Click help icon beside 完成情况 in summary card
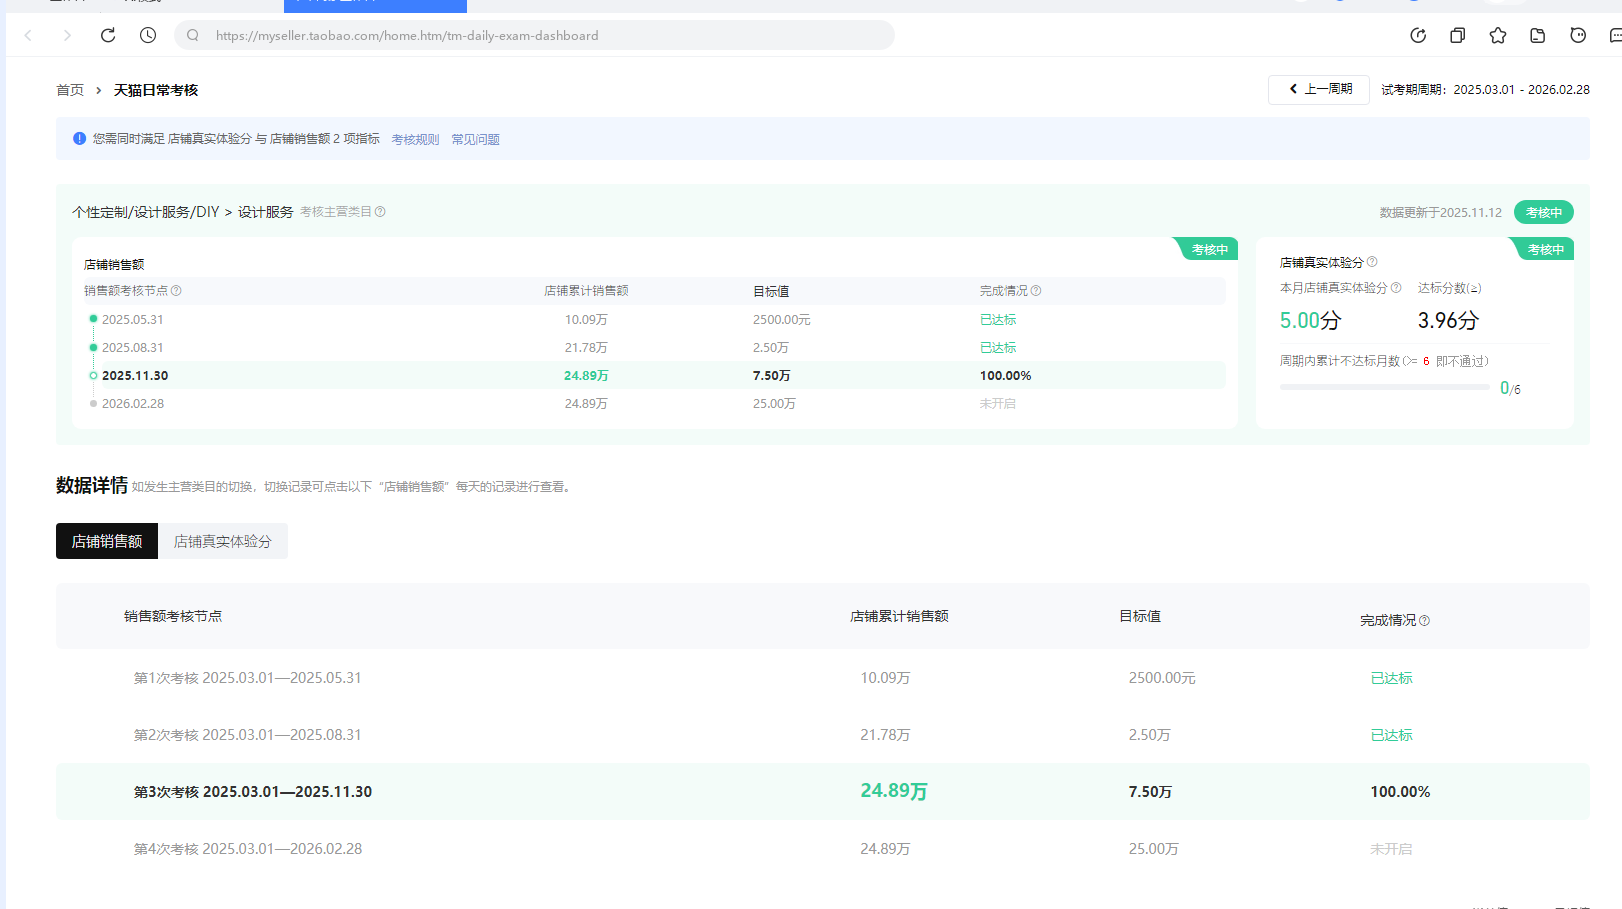Viewport: 1622px width, 909px height. tap(1036, 291)
